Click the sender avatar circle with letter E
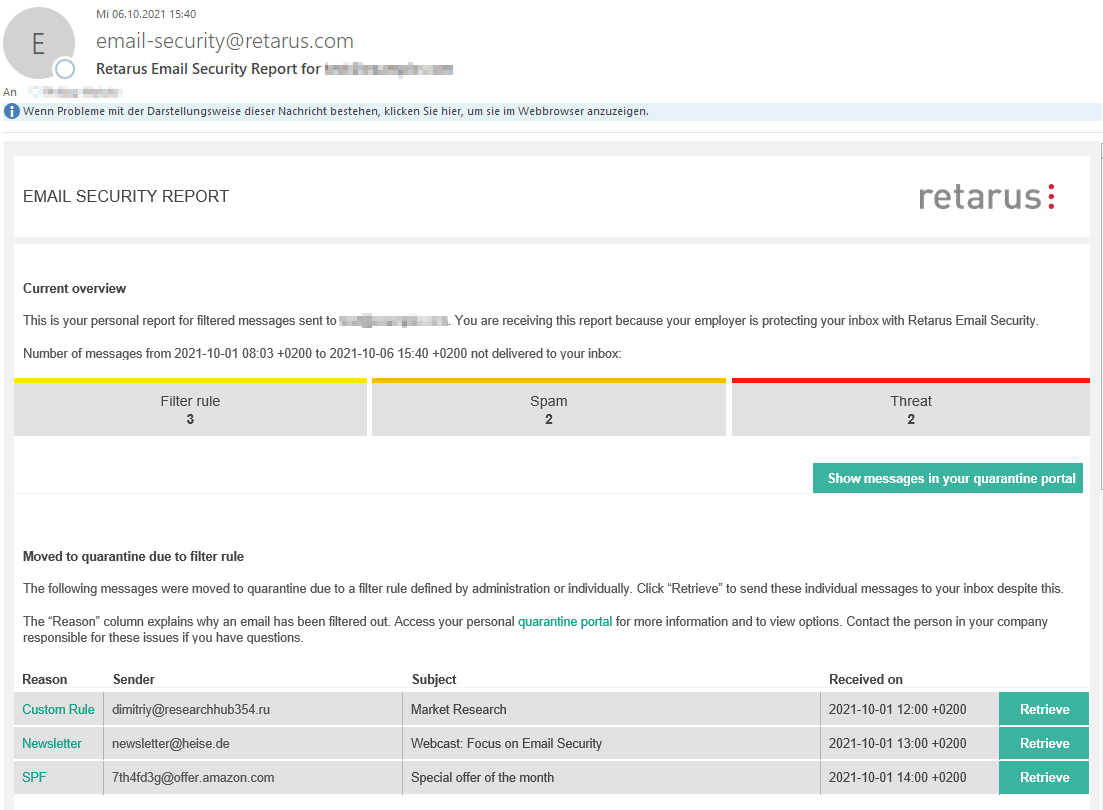 click(39, 44)
